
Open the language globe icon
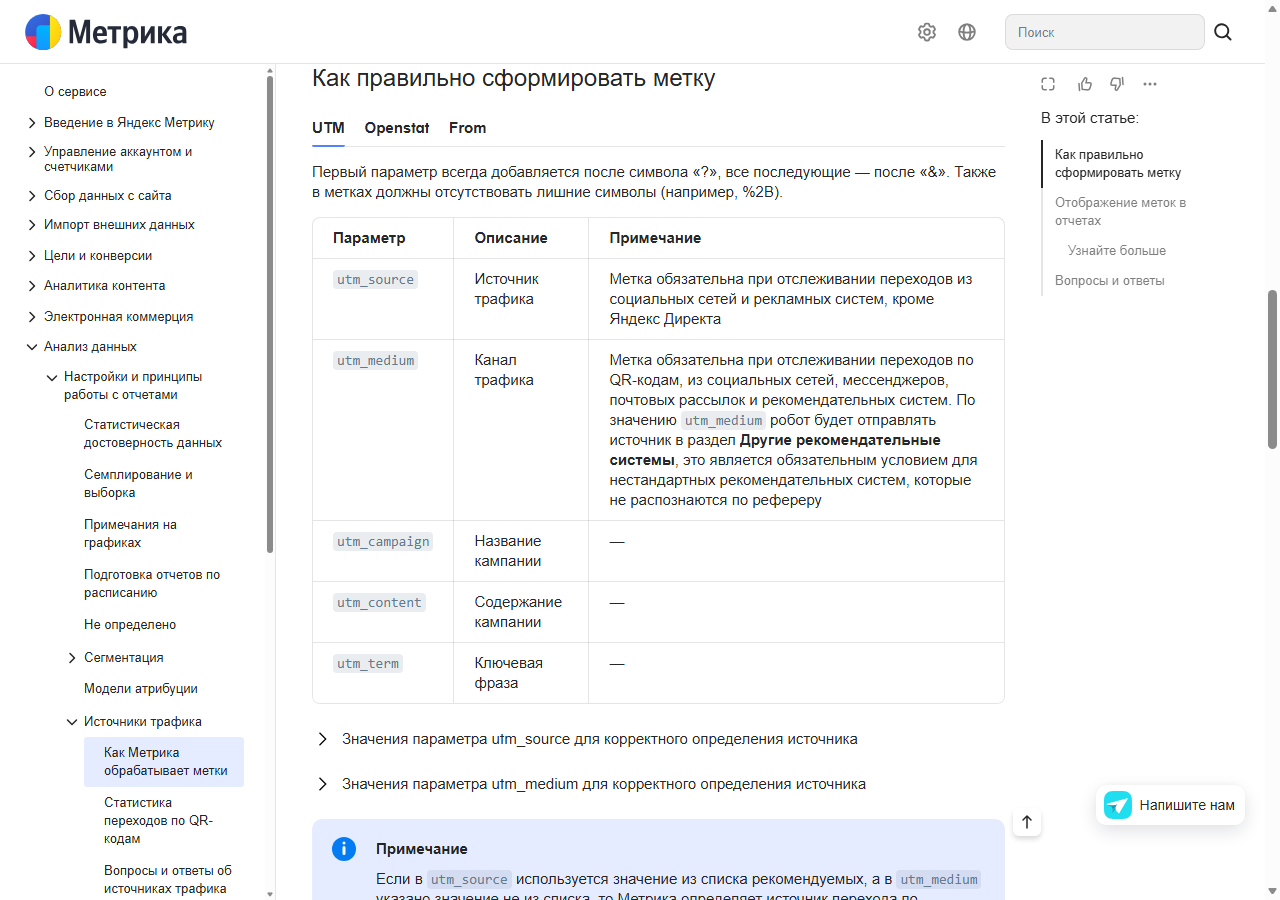tap(967, 32)
